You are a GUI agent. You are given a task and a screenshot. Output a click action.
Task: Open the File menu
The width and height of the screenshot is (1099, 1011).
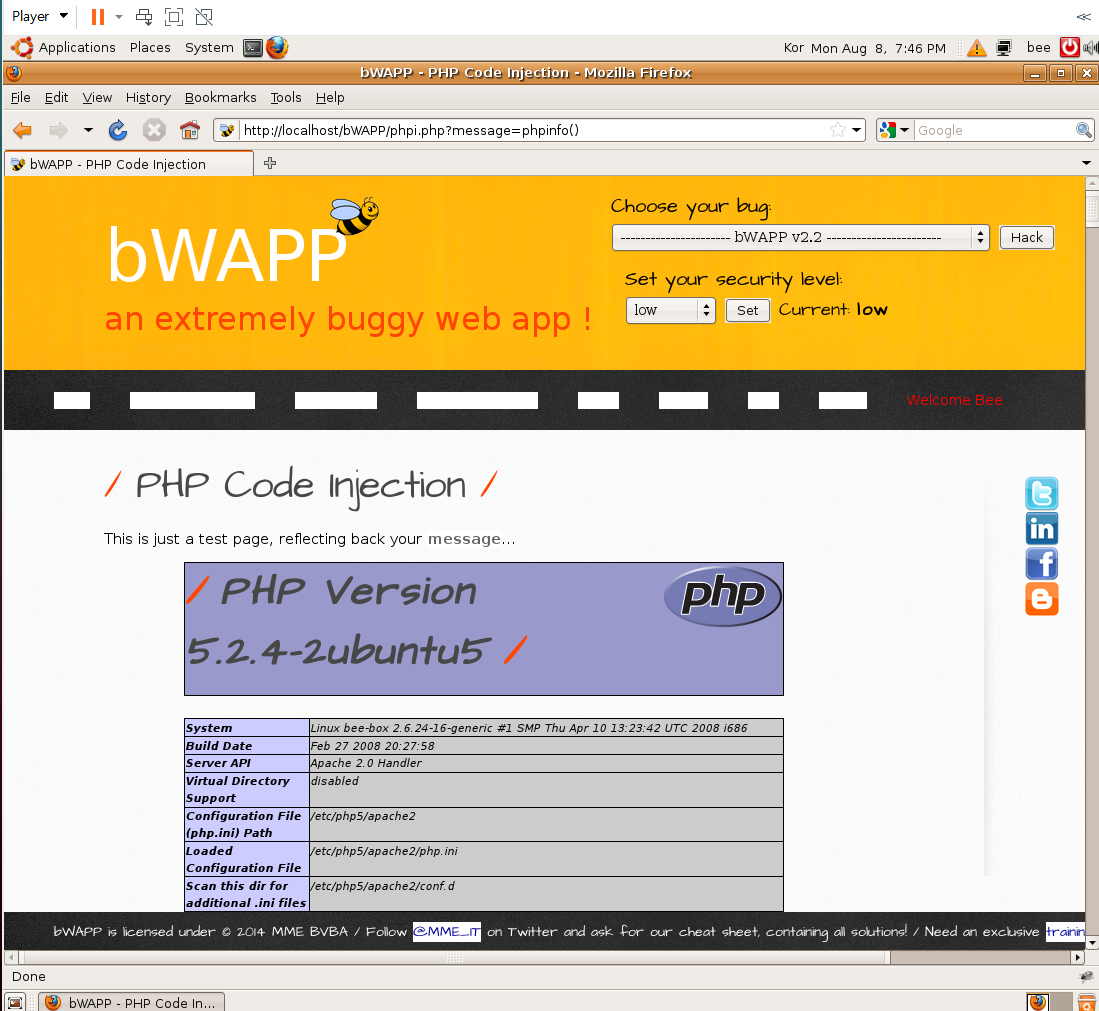click(20, 97)
